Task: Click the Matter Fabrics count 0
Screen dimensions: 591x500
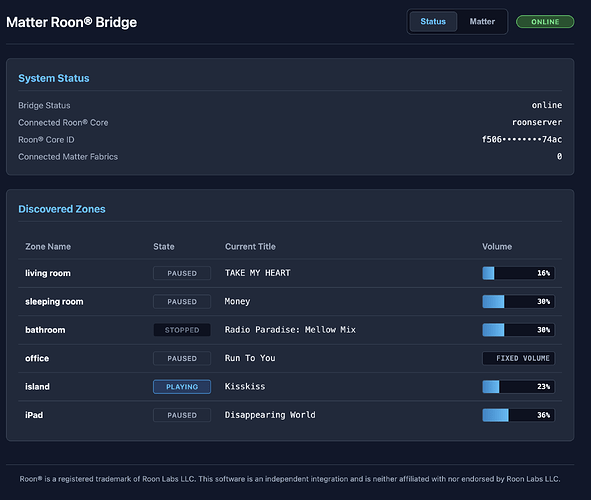Action: click(x=559, y=156)
